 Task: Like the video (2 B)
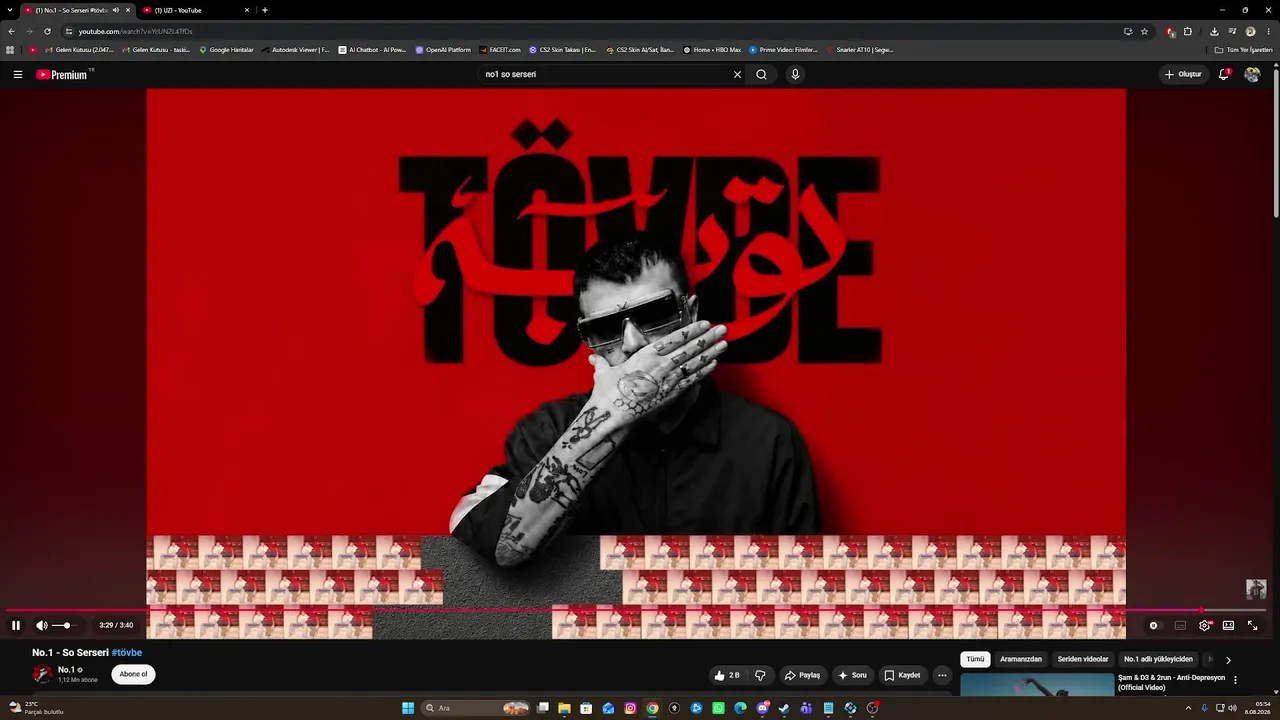pyautogui.click(x=727, y=675)
